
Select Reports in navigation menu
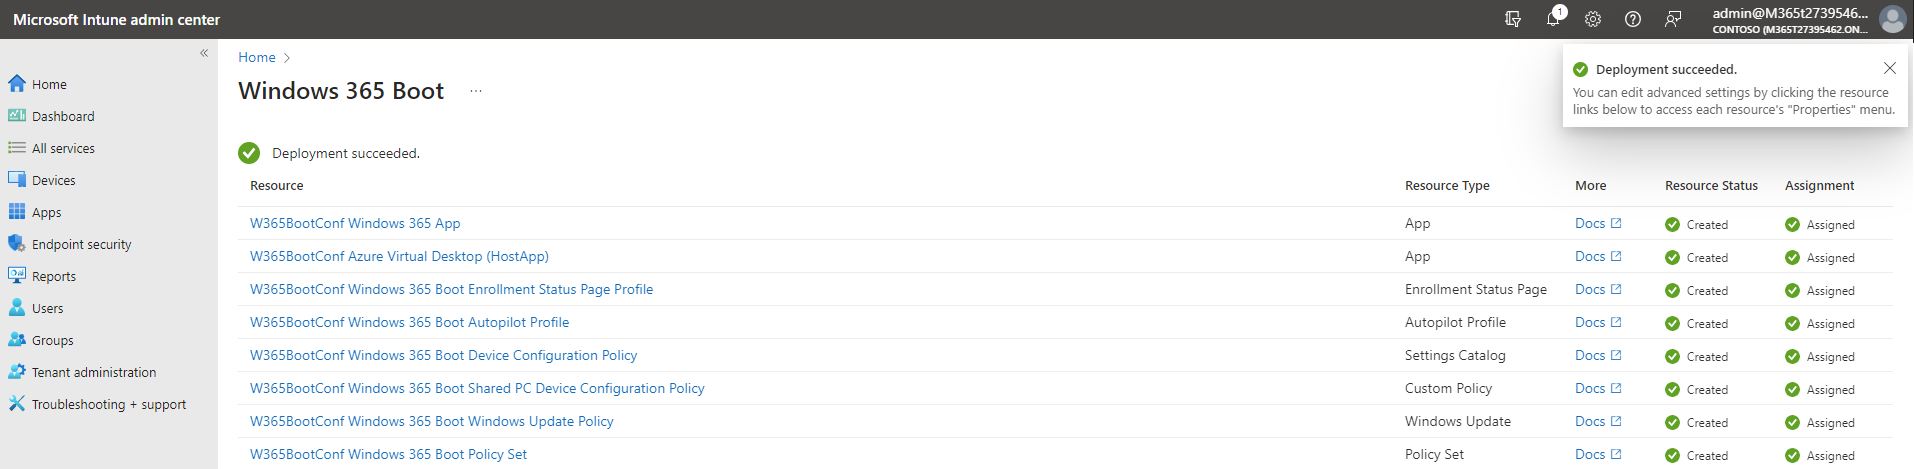click(x=54, y=276)
